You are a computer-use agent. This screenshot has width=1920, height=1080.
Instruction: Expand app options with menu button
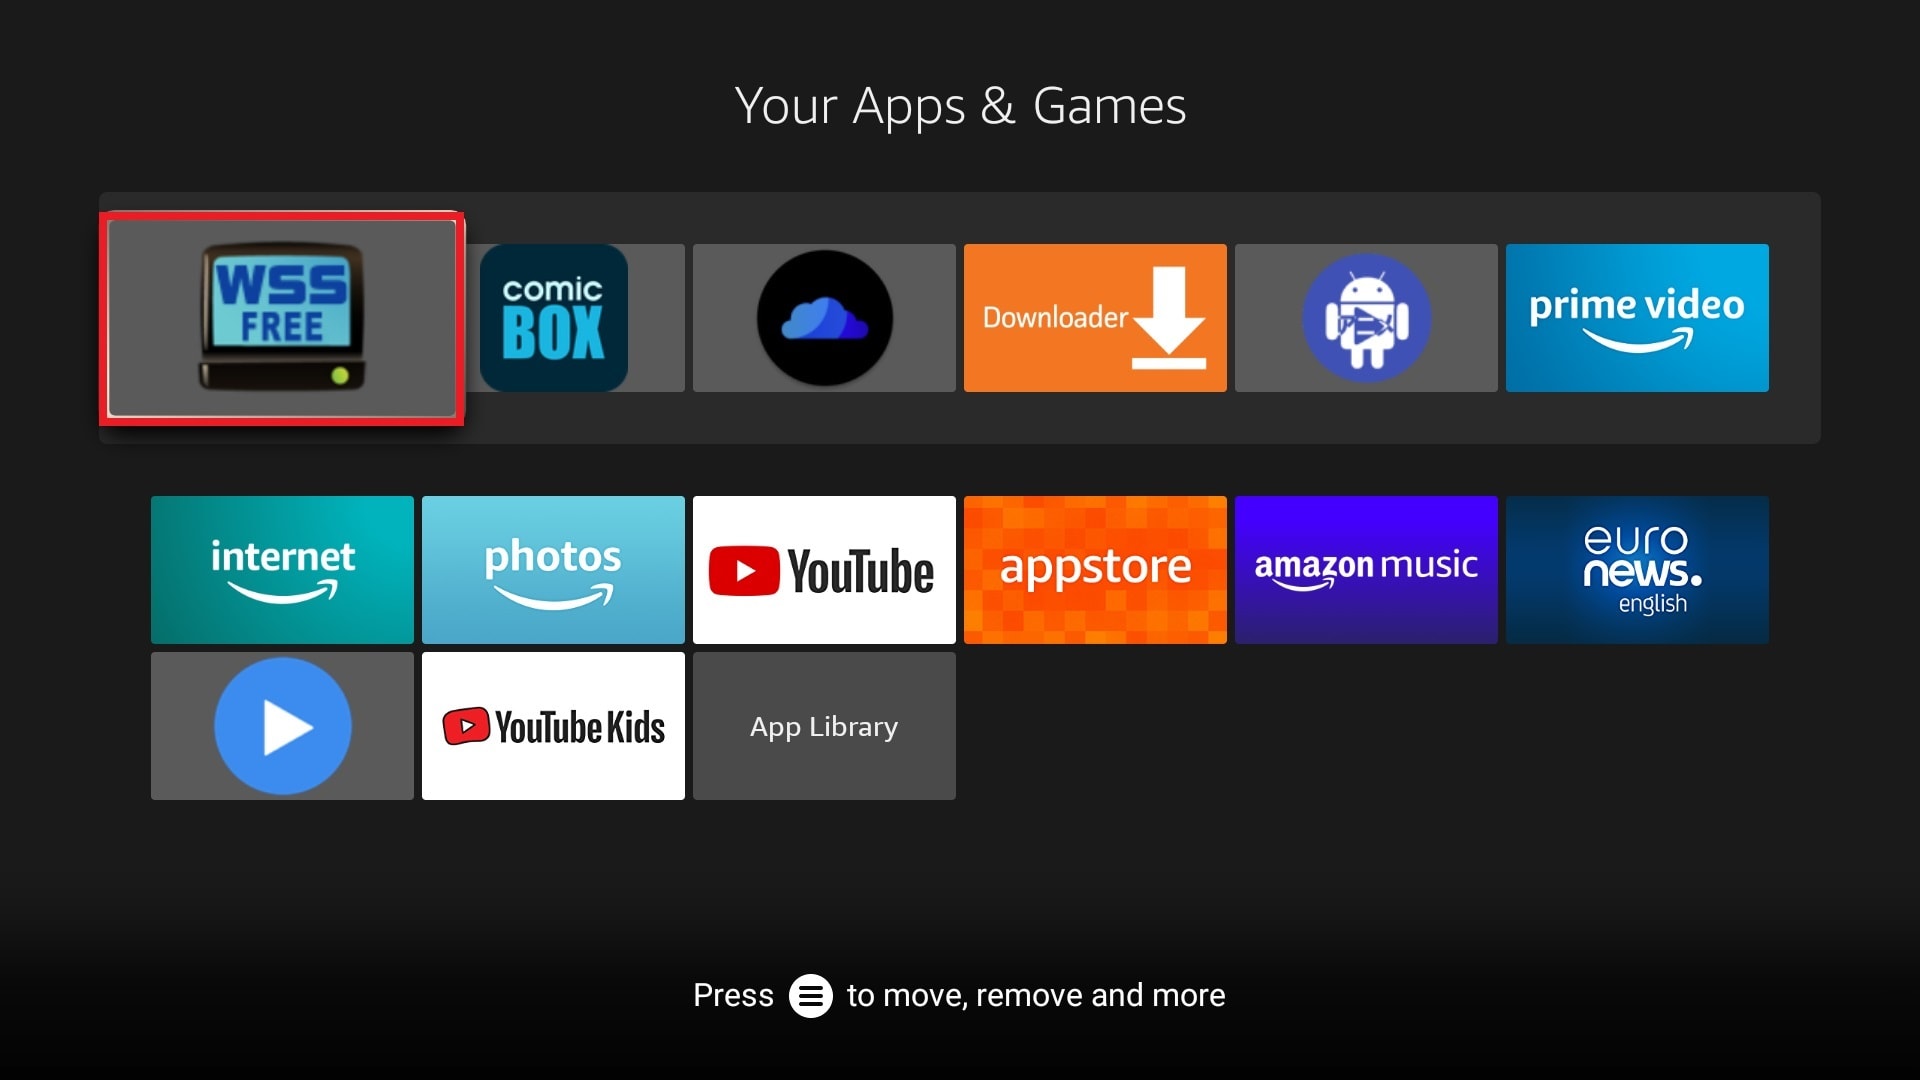tap(808, 994)
